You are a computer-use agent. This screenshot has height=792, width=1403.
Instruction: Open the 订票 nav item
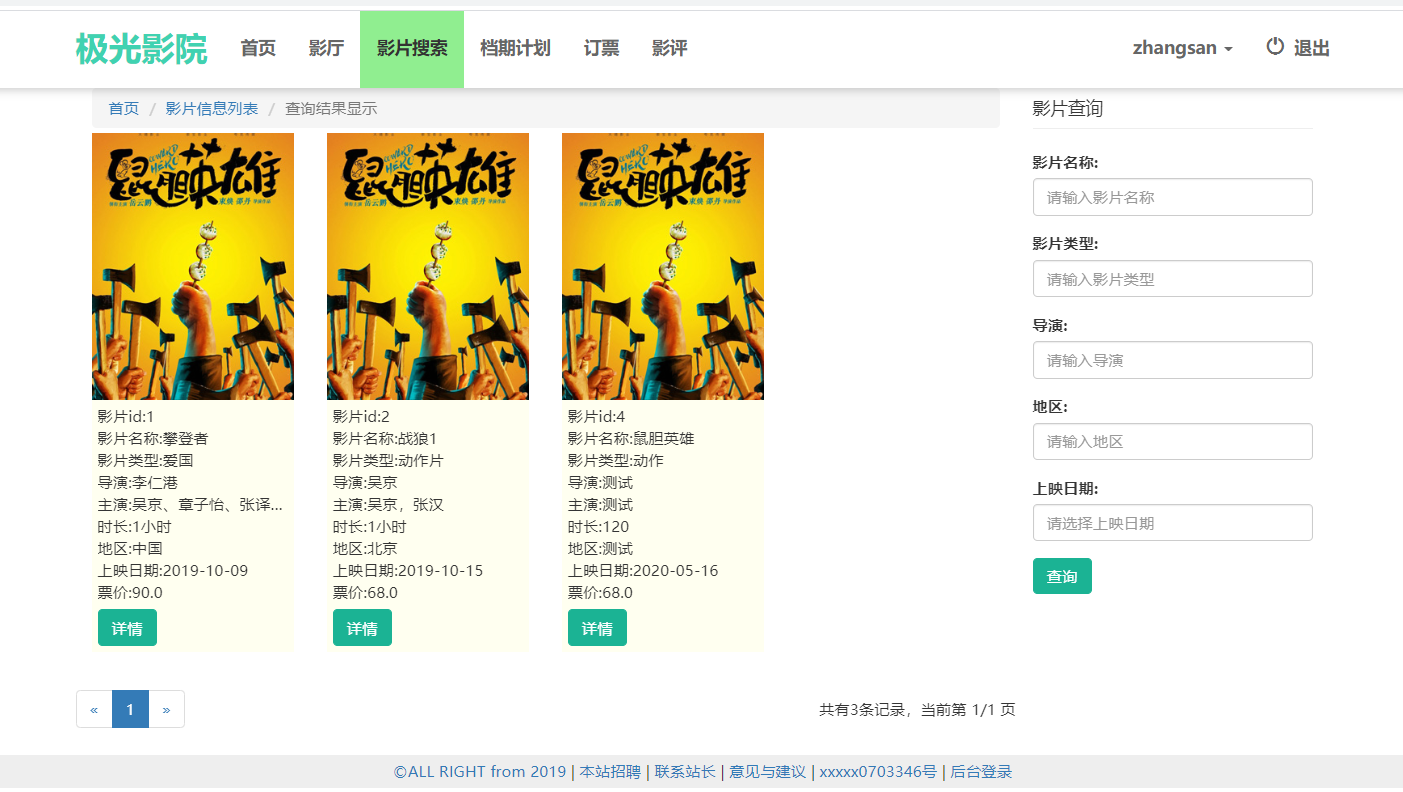click(x=601, y=49)
